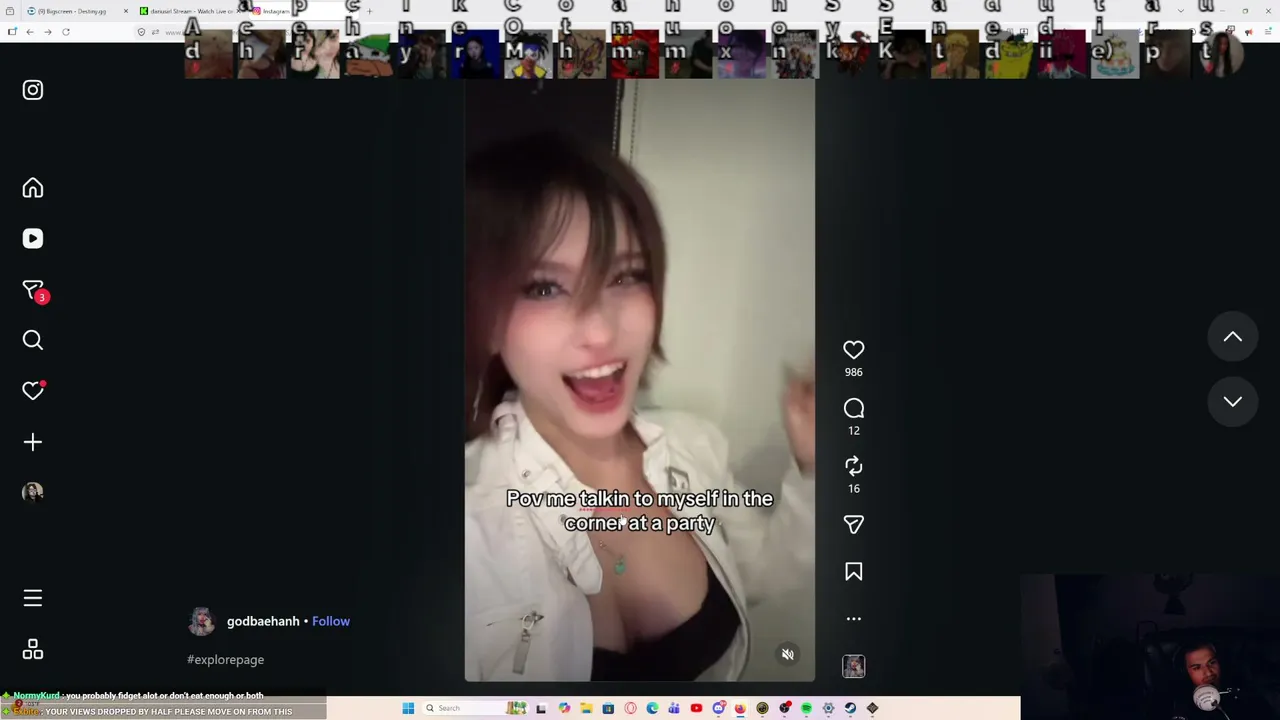This screenshot has height=720, width=1280.
Task: Open the browser tab list dropdown
Action: click(x=1181, y=11)
